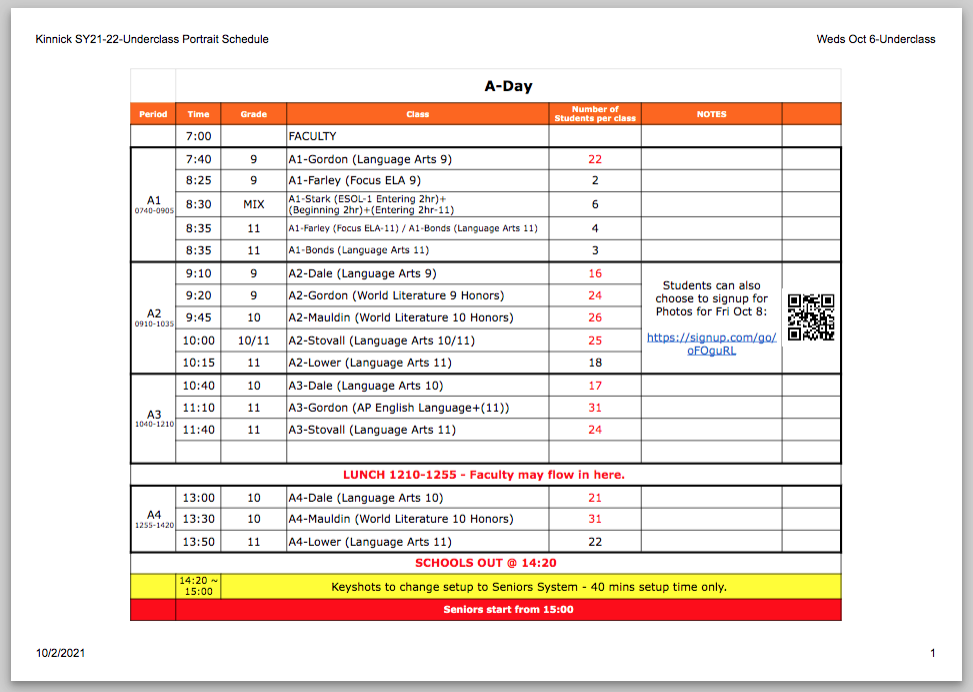
Task: Select the student count 22 for A1-Gordon
Action: [x=593, y=158]
